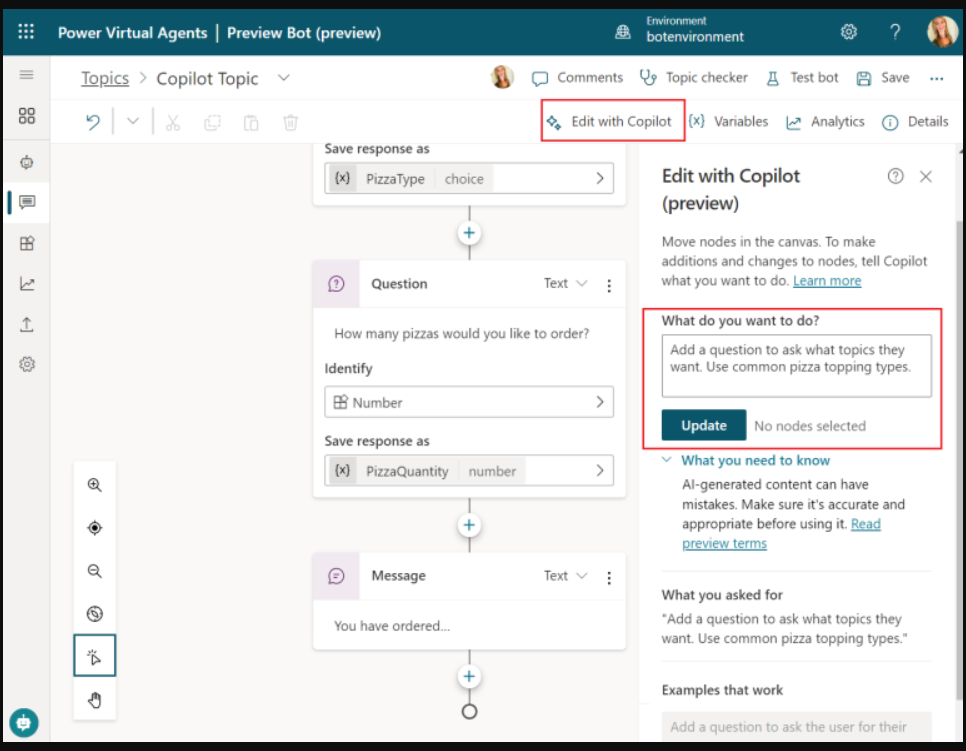Open Chatbots icon in left sidebar
This screenshot has height=751, width=966.
26,163
